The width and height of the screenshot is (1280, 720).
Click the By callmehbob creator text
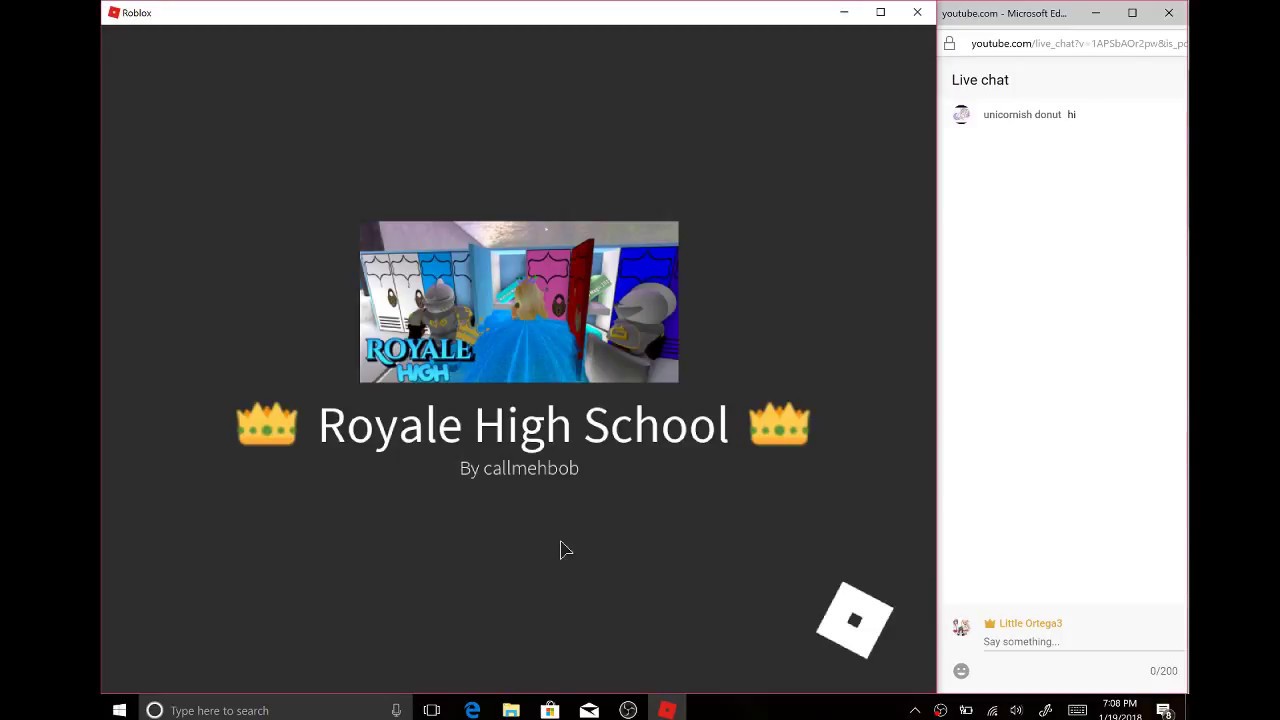(519, 468)
